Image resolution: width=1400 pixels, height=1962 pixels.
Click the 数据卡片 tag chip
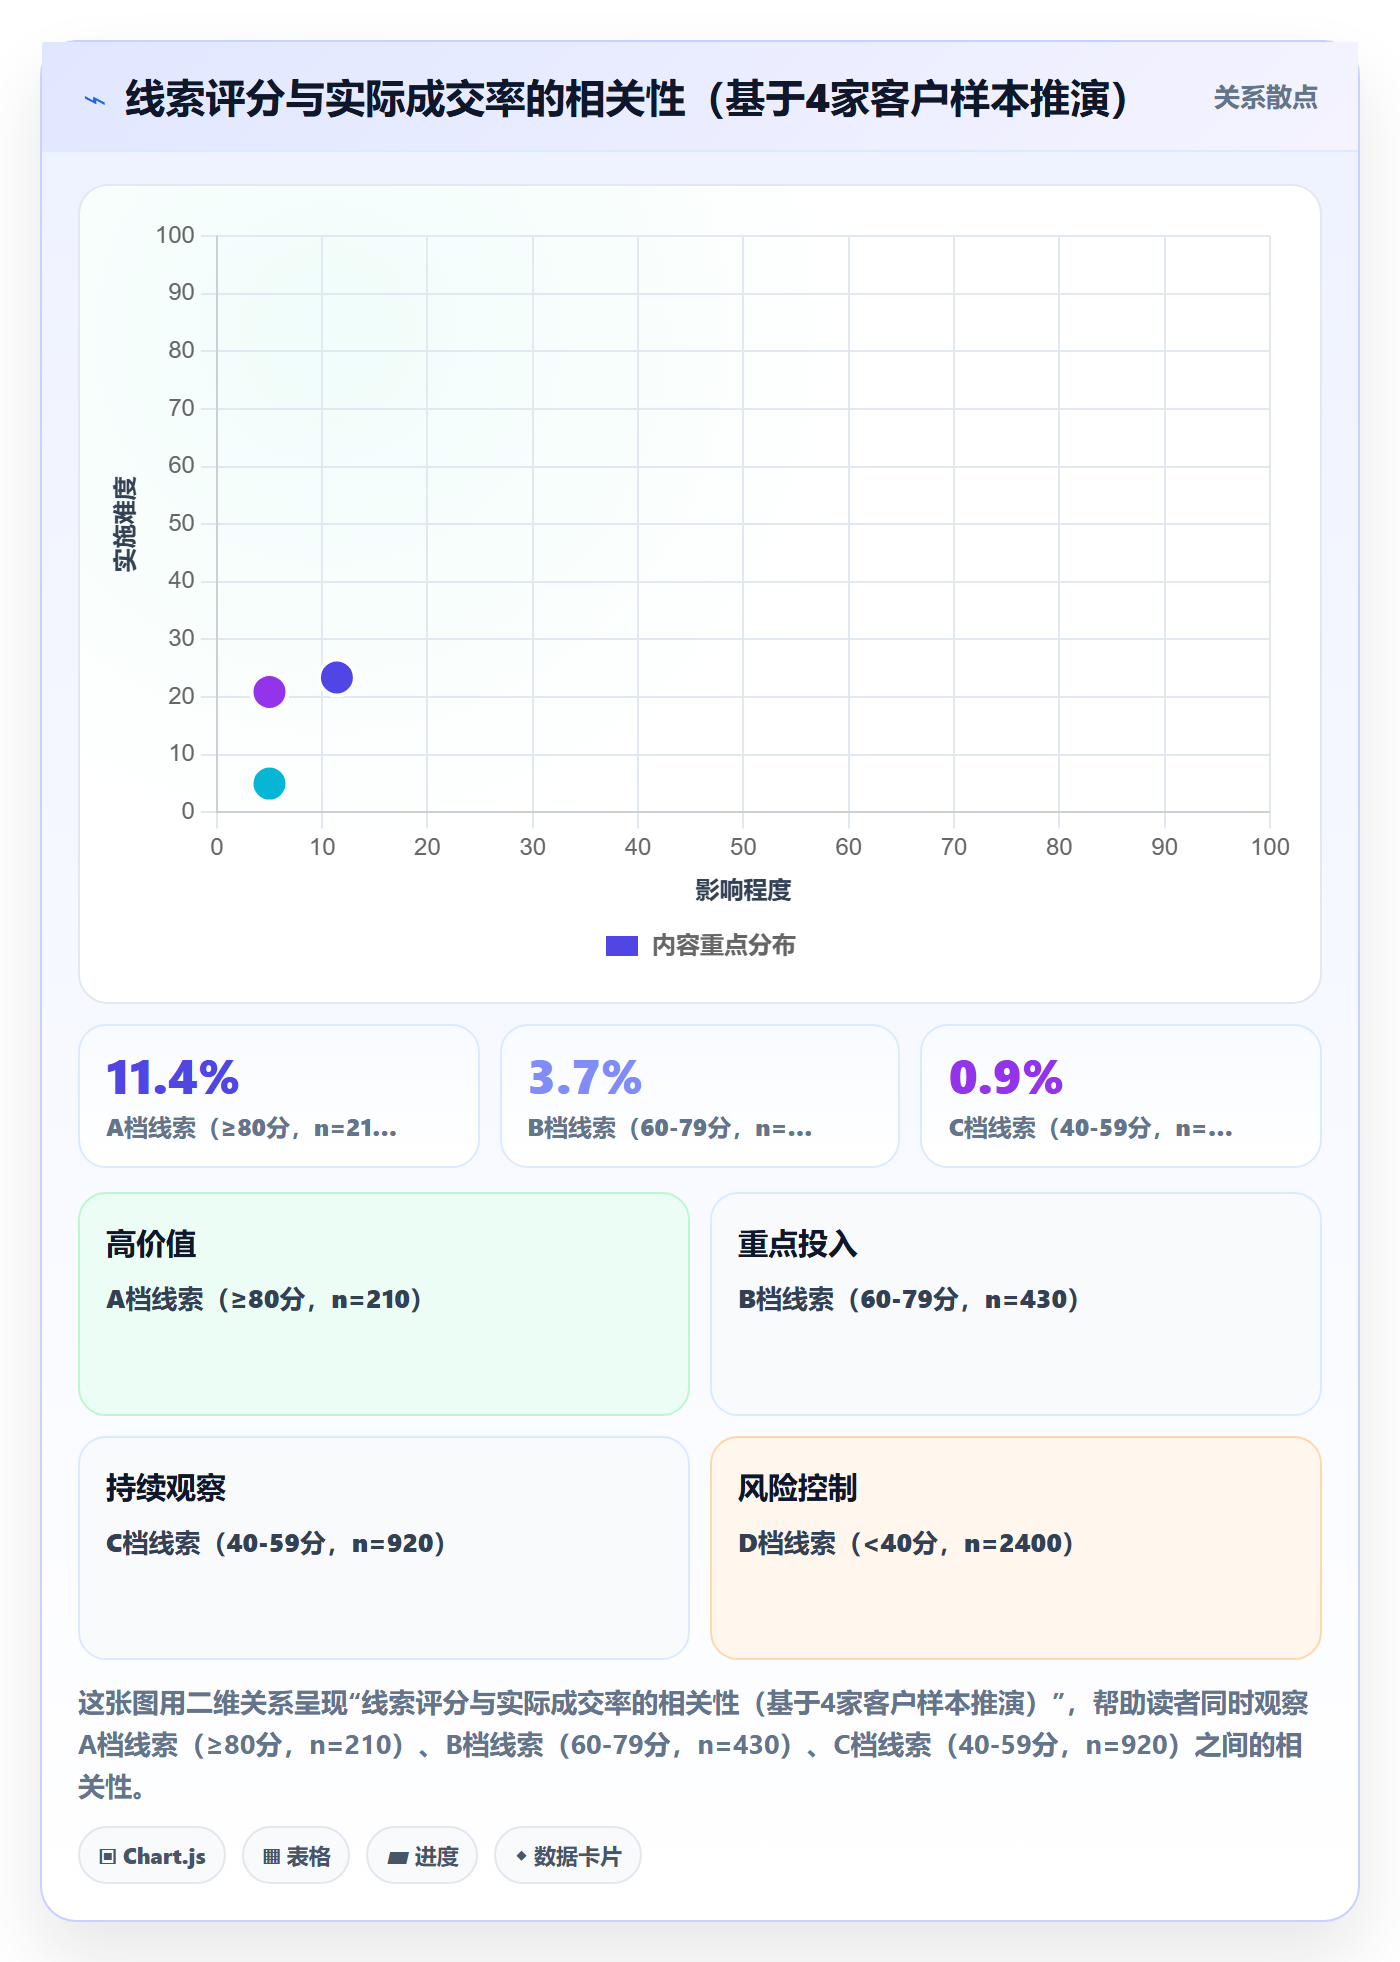[568, 1856]
